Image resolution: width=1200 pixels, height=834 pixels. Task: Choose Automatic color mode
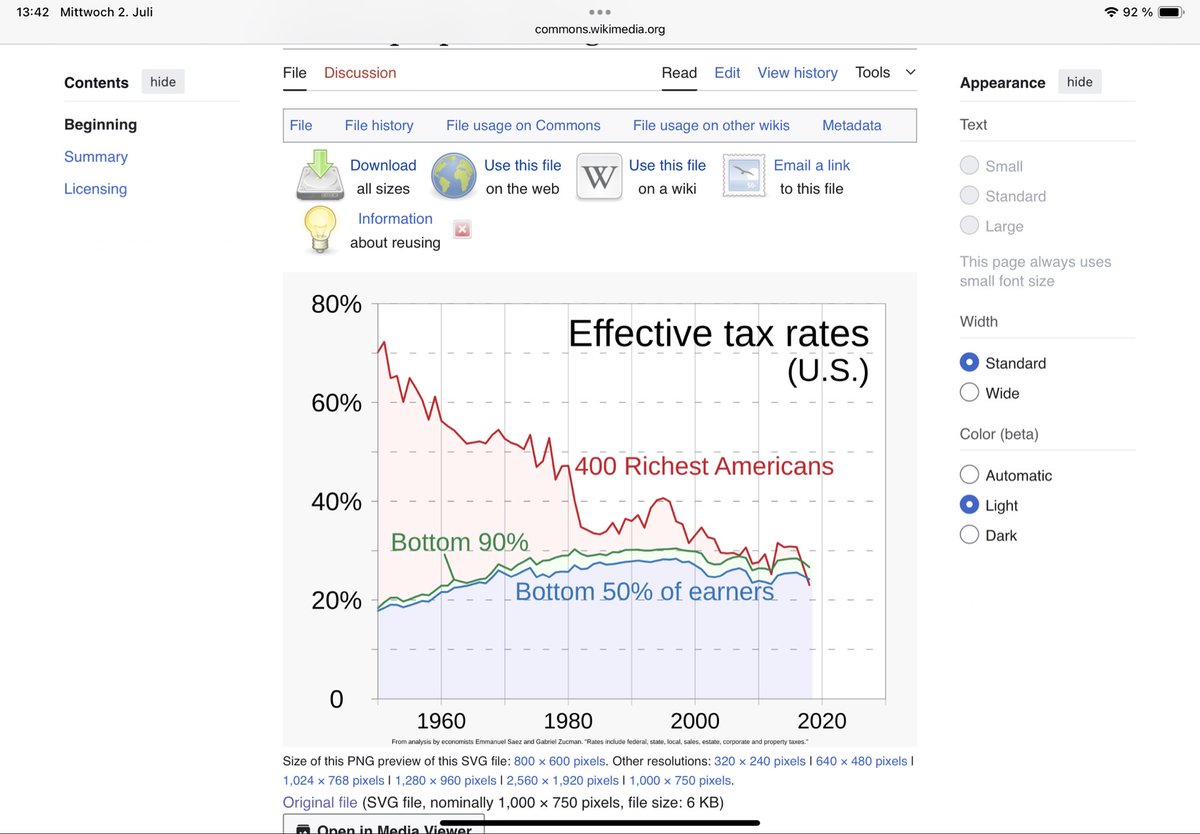coord(969,475)
